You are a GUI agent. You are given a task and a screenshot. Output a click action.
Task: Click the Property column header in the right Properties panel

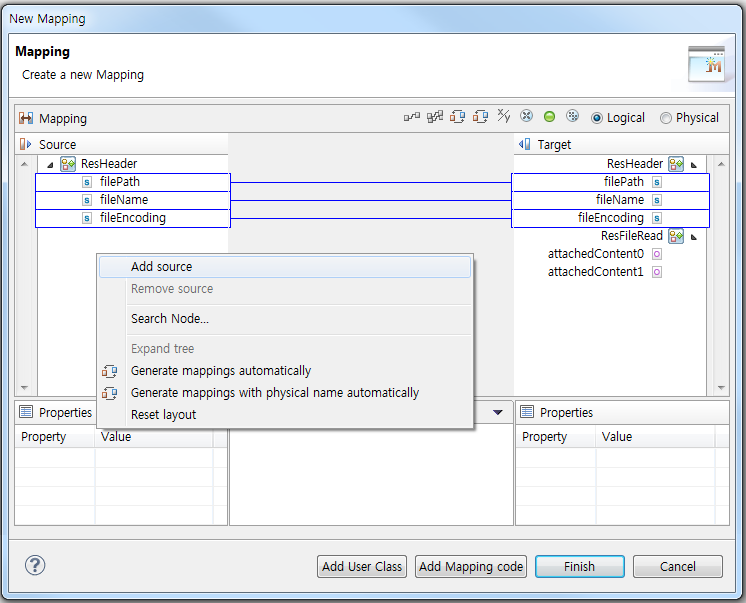(556, 436)
